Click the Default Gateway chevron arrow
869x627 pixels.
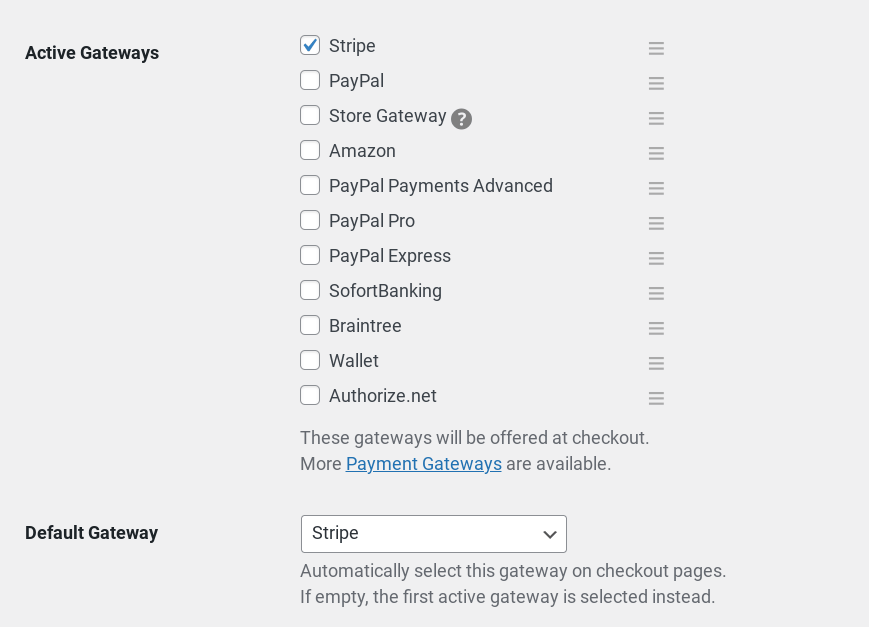pyautogui.click(x=549, y=534)
